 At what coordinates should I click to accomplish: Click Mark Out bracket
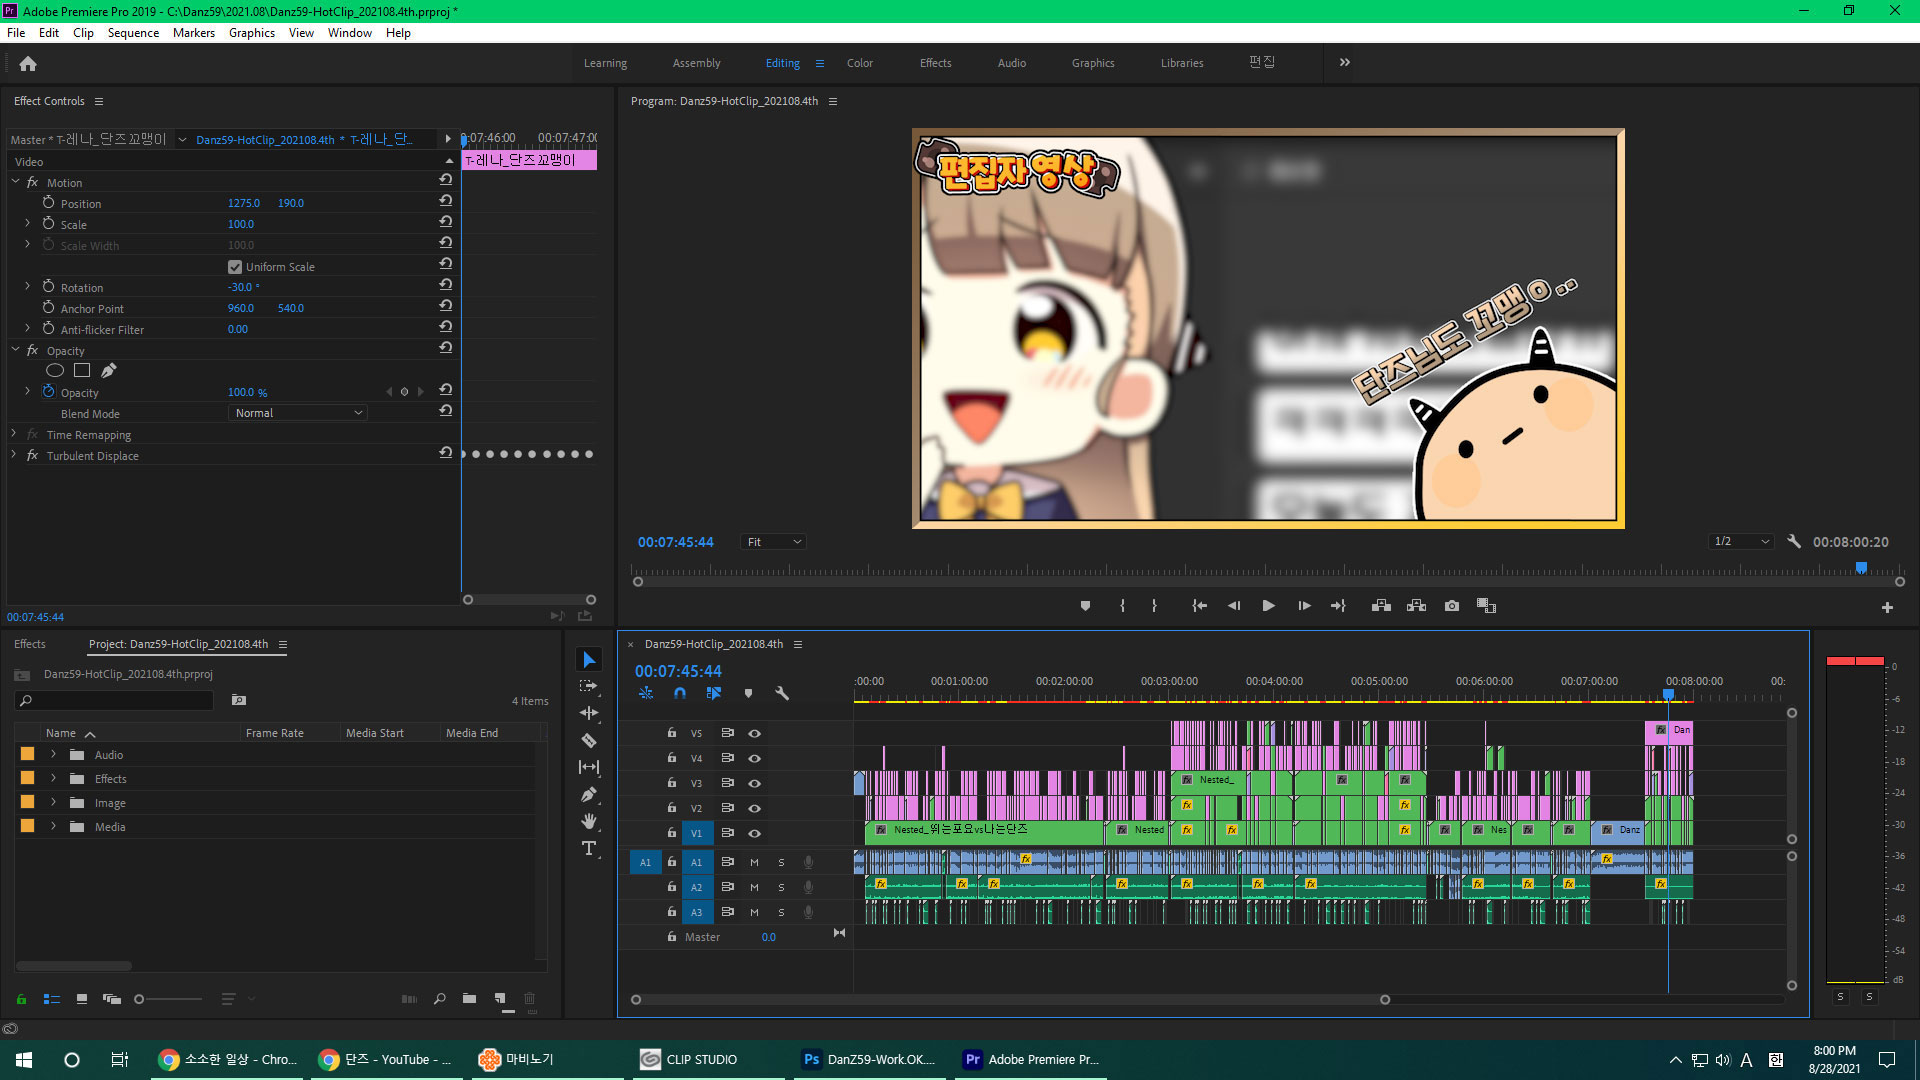(1154, 606)
